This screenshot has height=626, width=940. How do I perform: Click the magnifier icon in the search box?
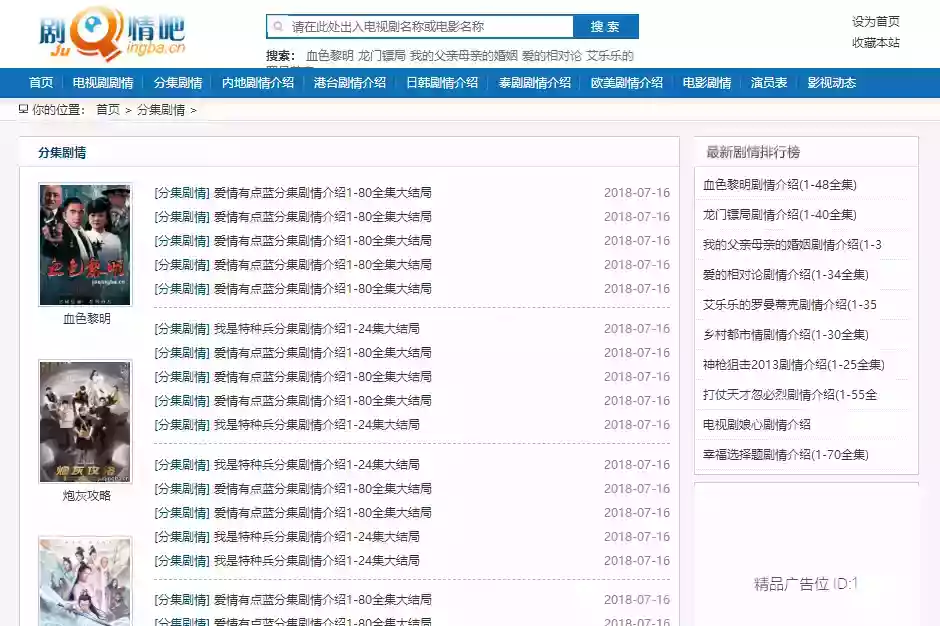point(278,26)
